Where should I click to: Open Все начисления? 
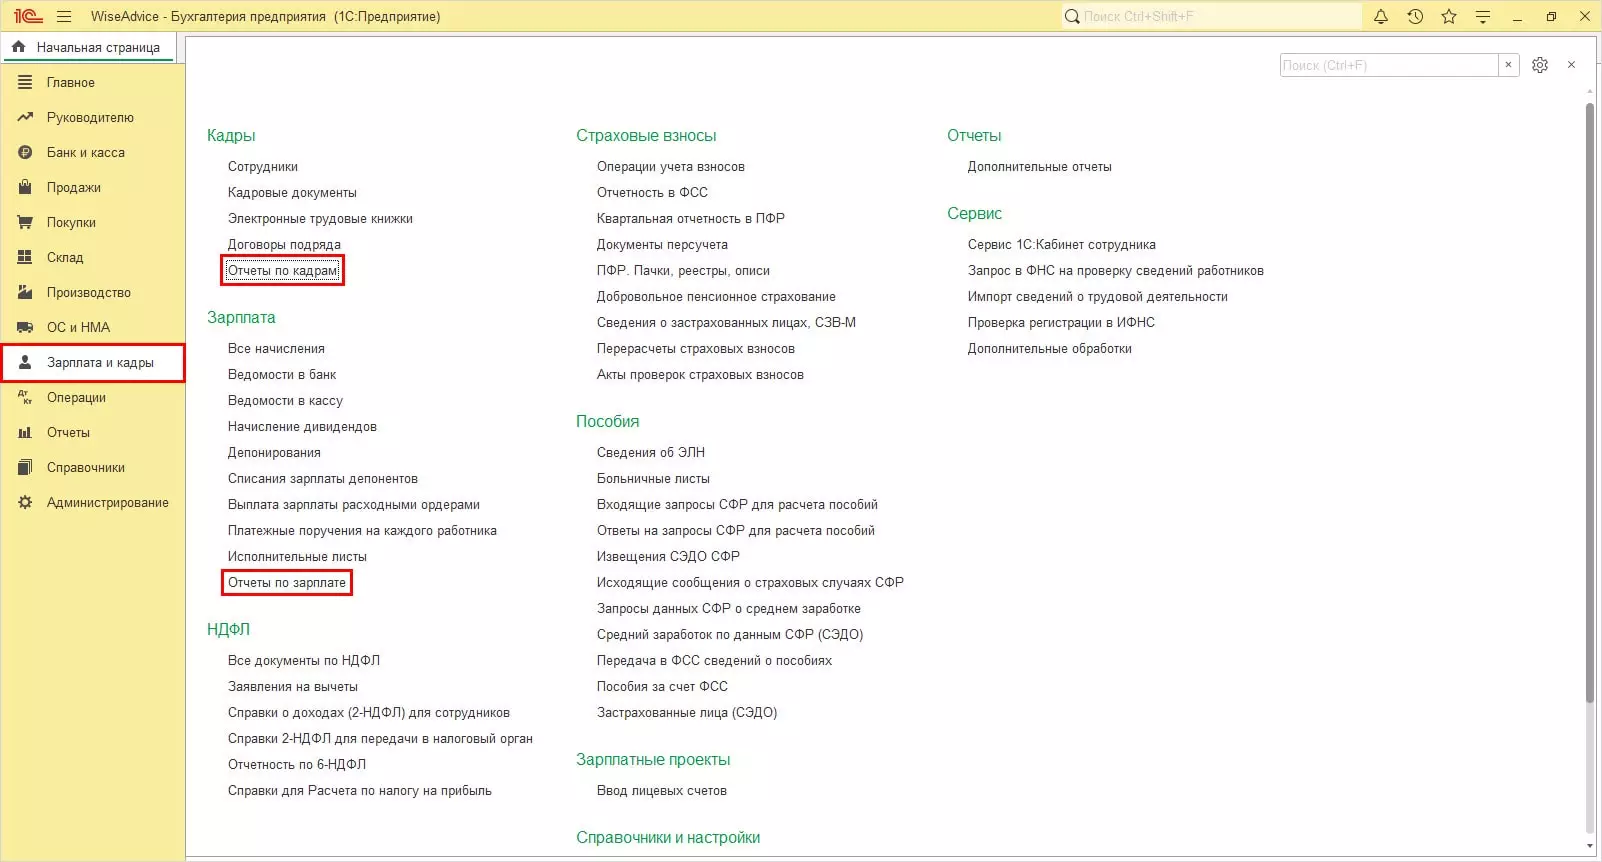(x=276, y=348)
